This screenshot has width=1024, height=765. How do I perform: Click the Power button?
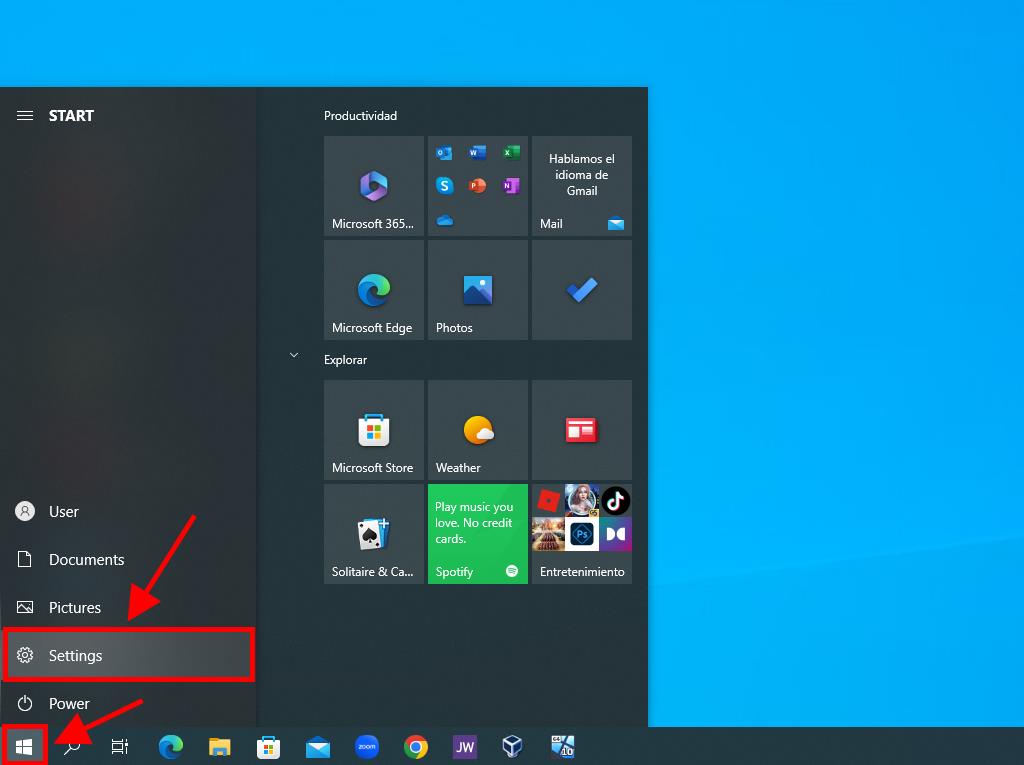[x=68, y=704]
